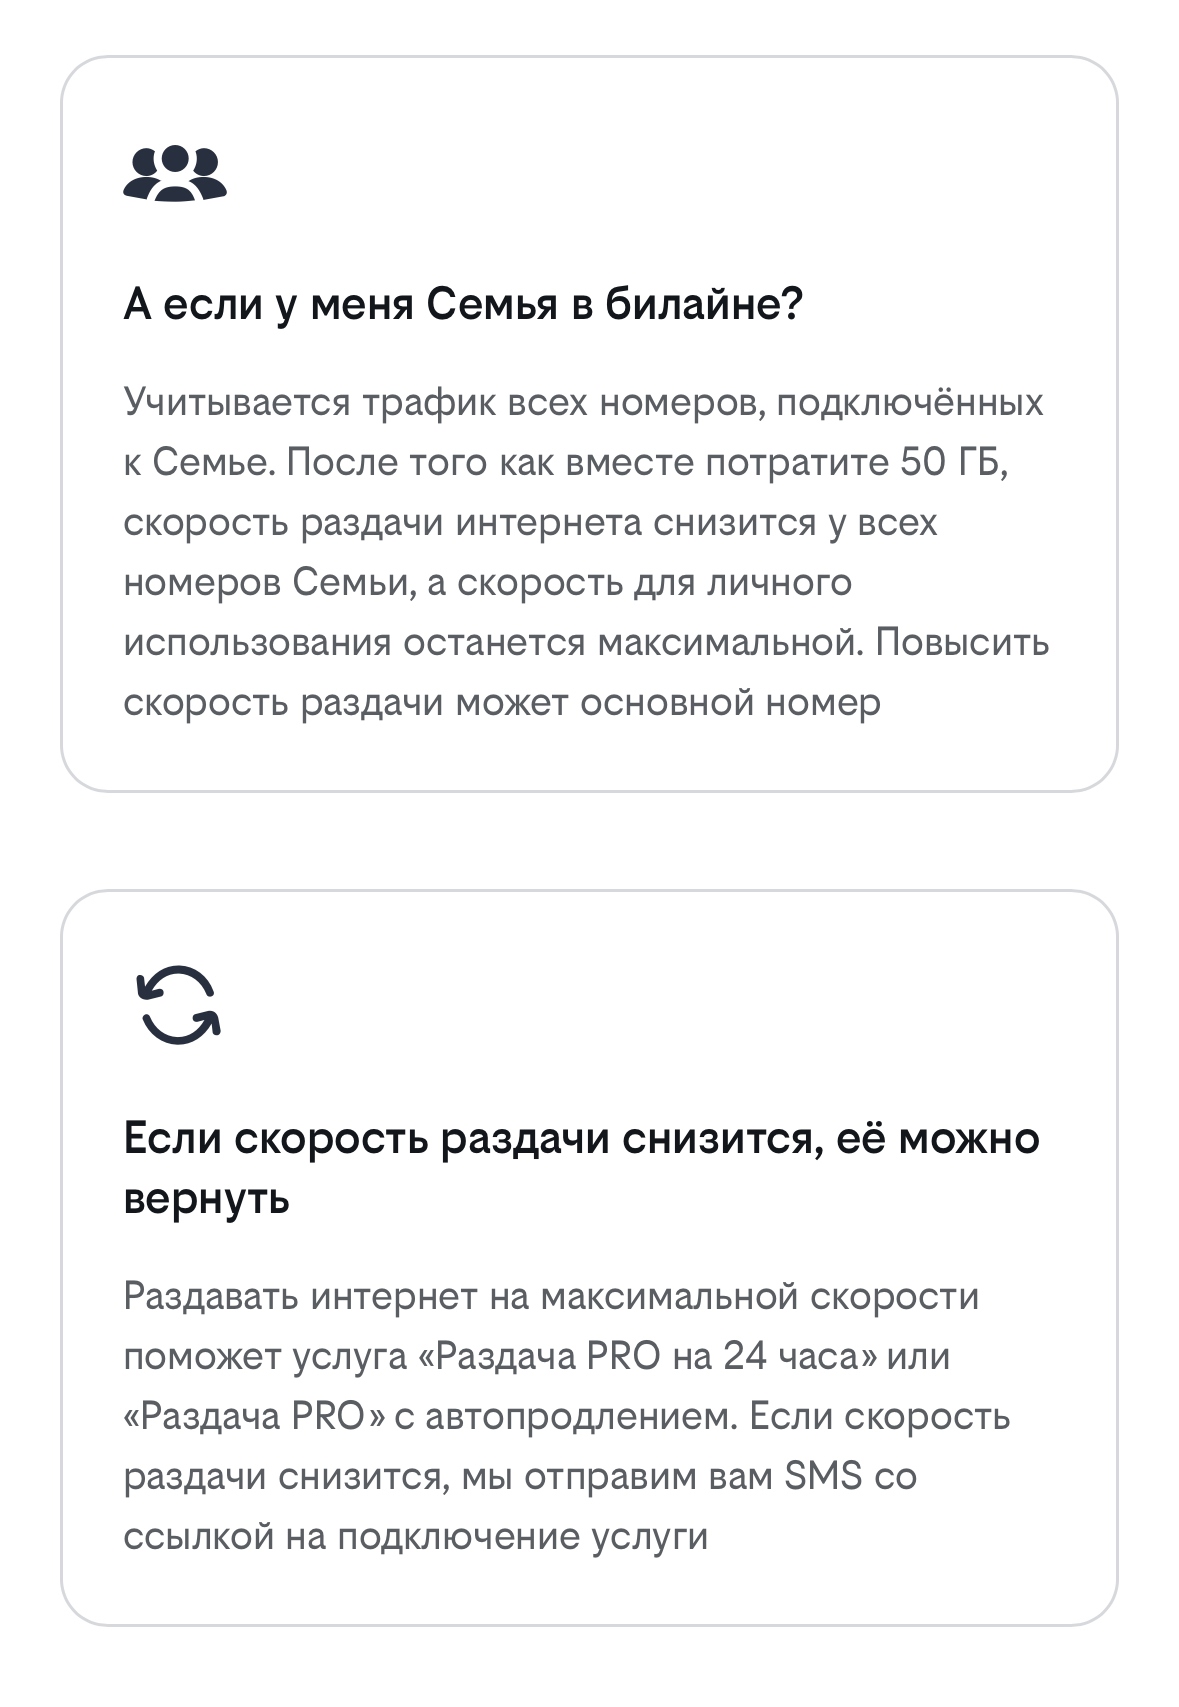This screenshot has height=1707, width=1179.
Task: Click the word "вернуть" in the second heading
Action: click(206, 1198)
